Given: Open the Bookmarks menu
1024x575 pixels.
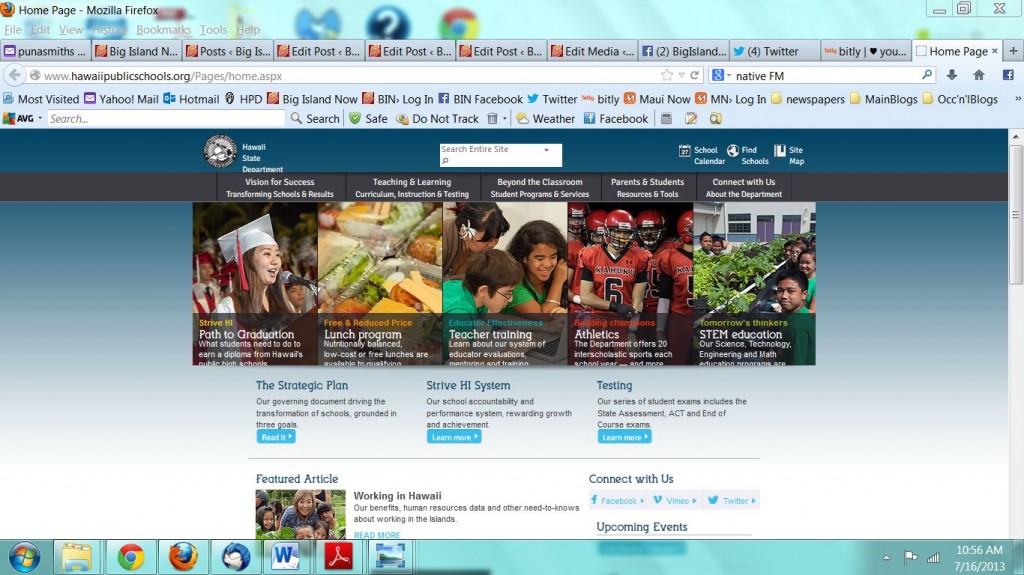Looking at the screenshot, I should tap(163, 29).
